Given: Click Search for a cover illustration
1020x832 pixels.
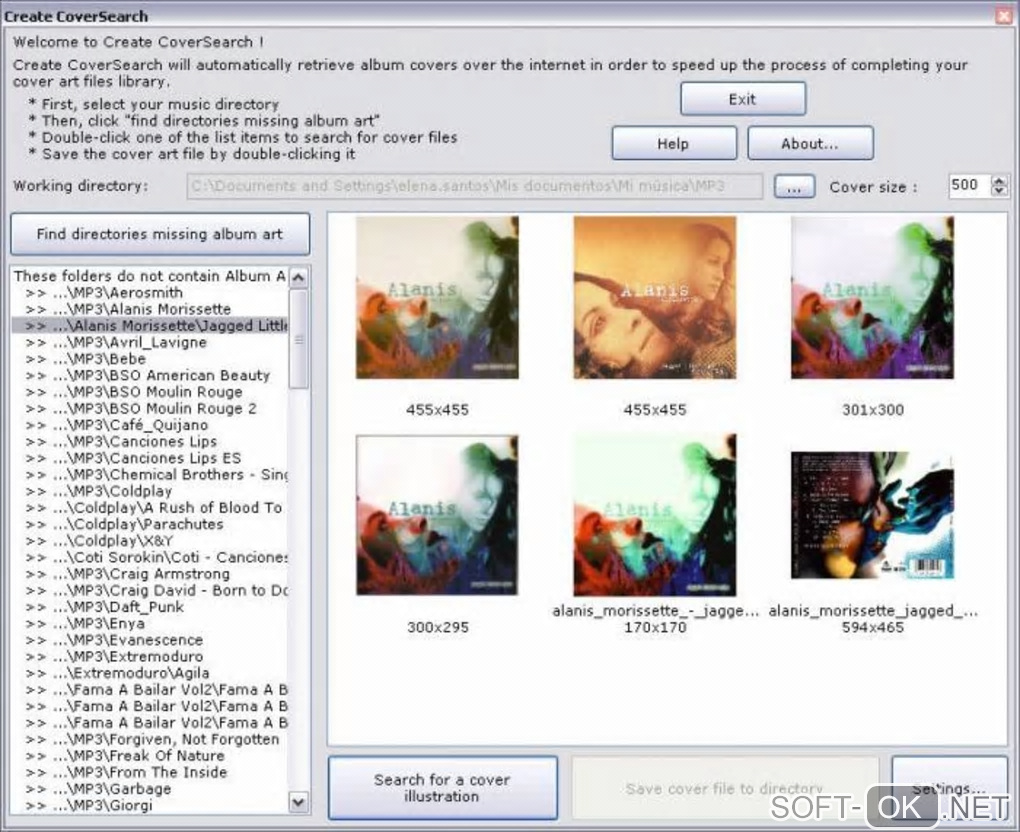Looking at the screenshot, I should click(442, 788).
